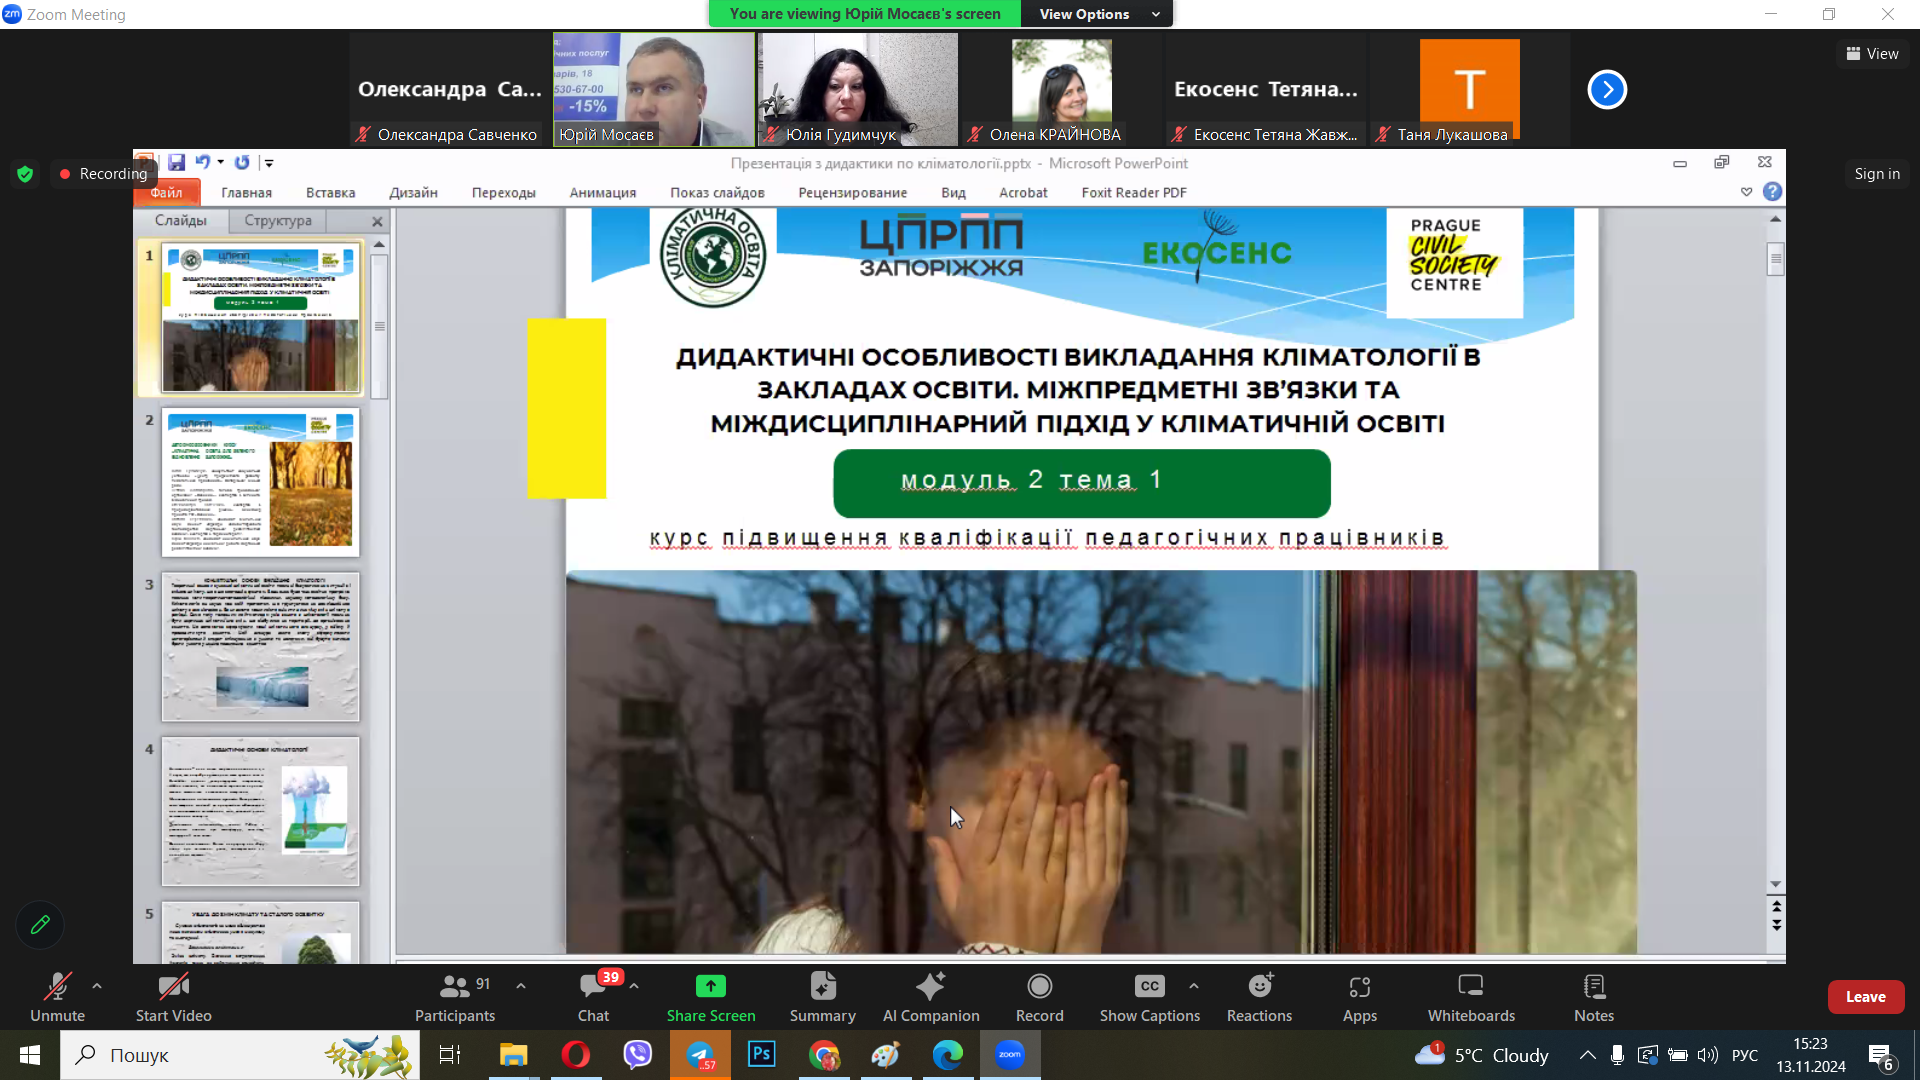The image size is (1920, 1080).
Task: Switch to the Анимация ribbon tab
Action: tap(602, 192)
